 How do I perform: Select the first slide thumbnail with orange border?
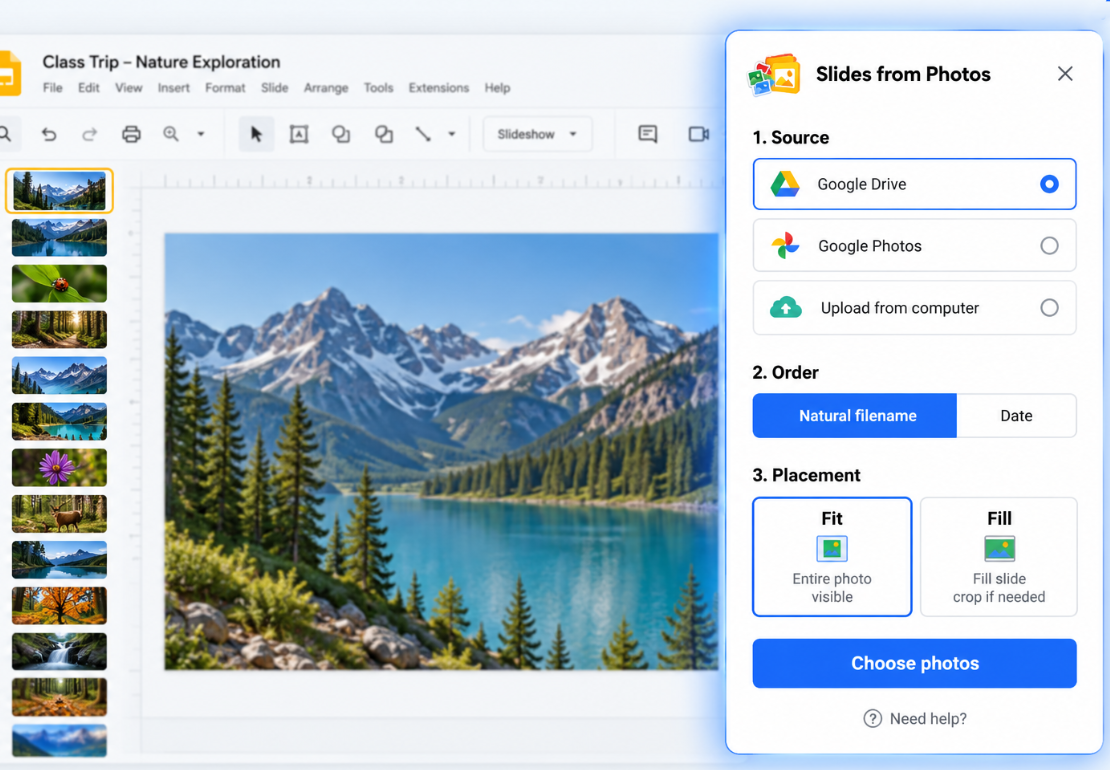[59, 191]
